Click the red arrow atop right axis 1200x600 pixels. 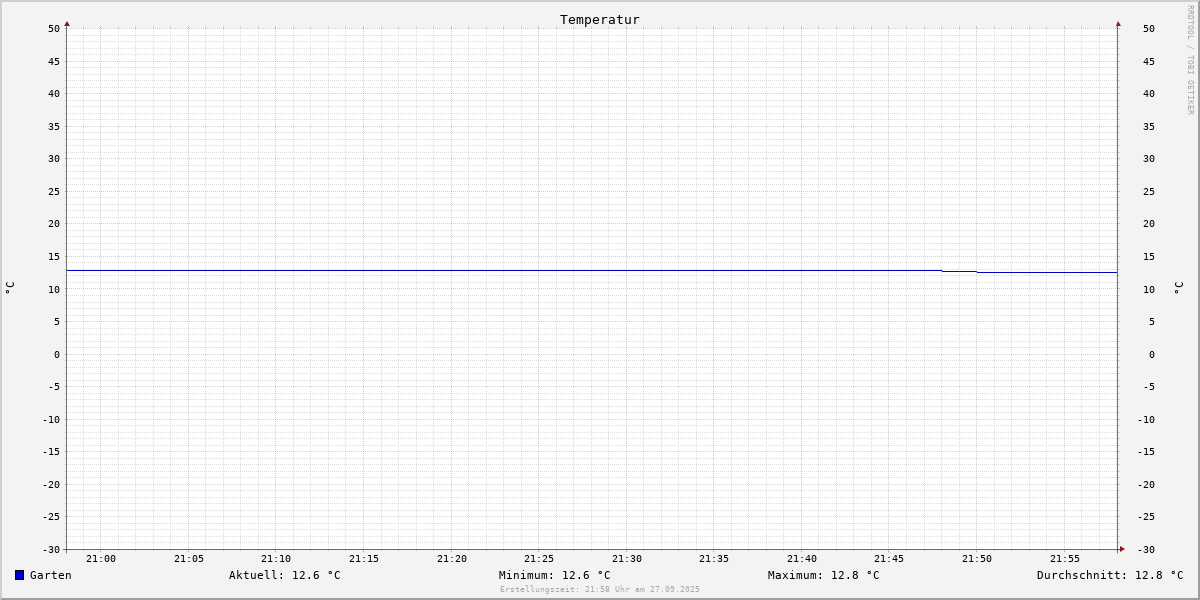(x=1118, y=23)
